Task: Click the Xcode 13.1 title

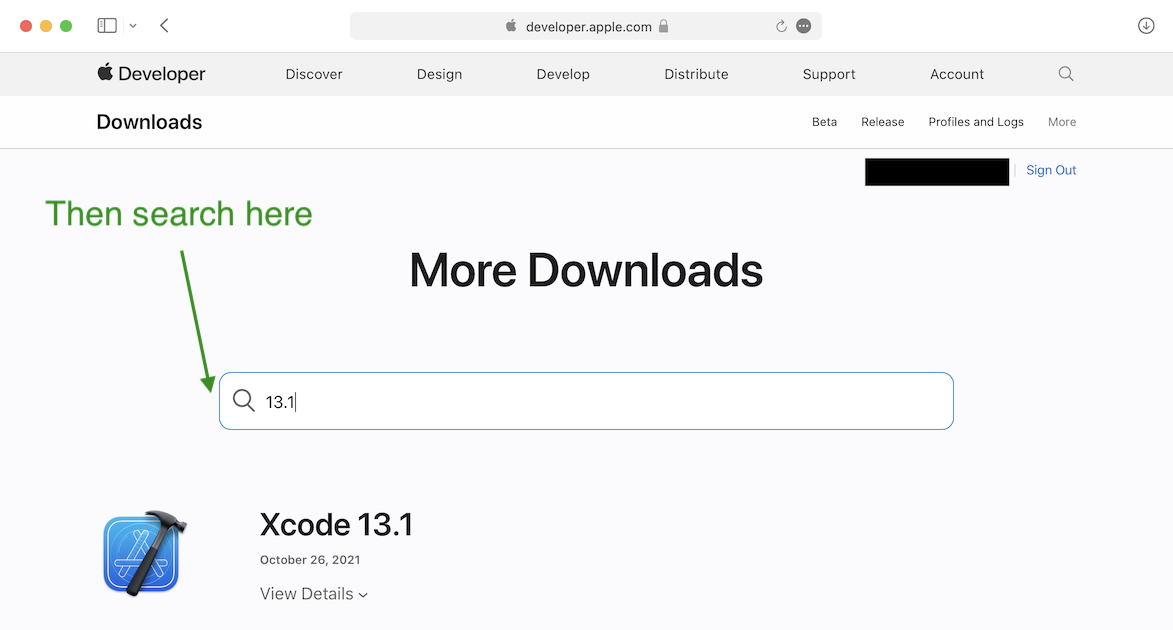Action: click(x=337, y=525)
